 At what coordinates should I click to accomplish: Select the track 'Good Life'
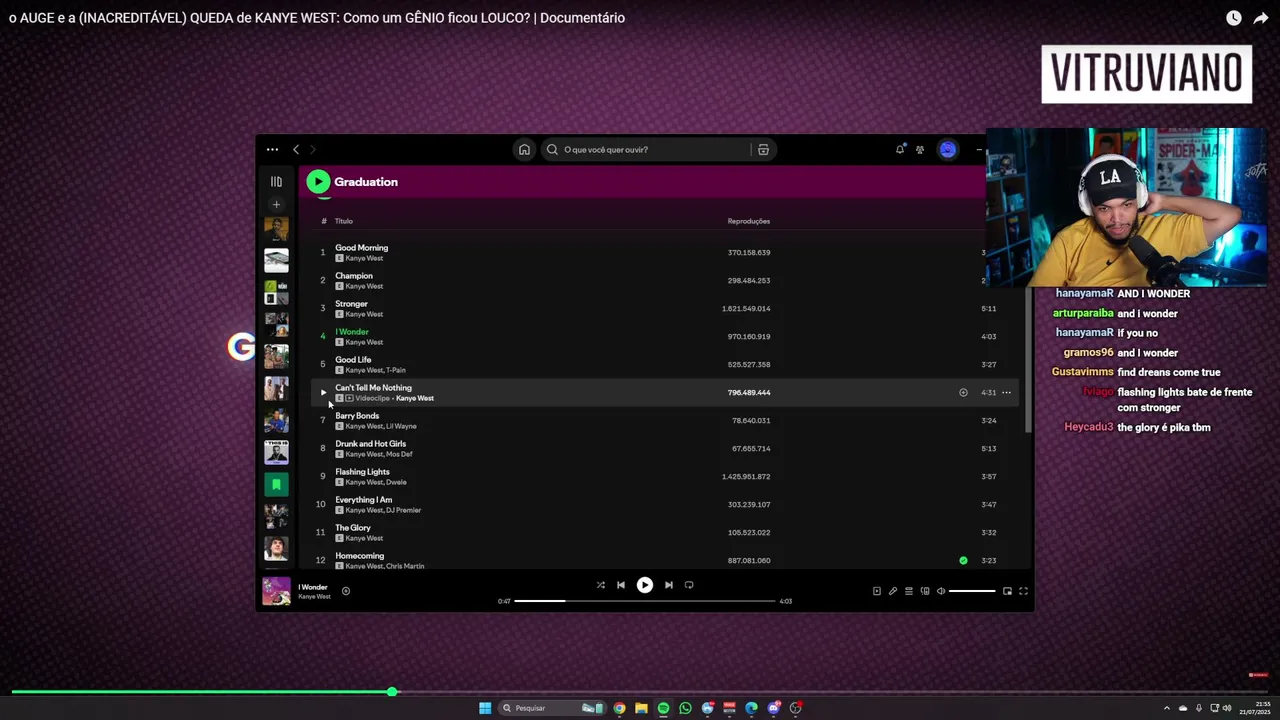coord(353,360)
